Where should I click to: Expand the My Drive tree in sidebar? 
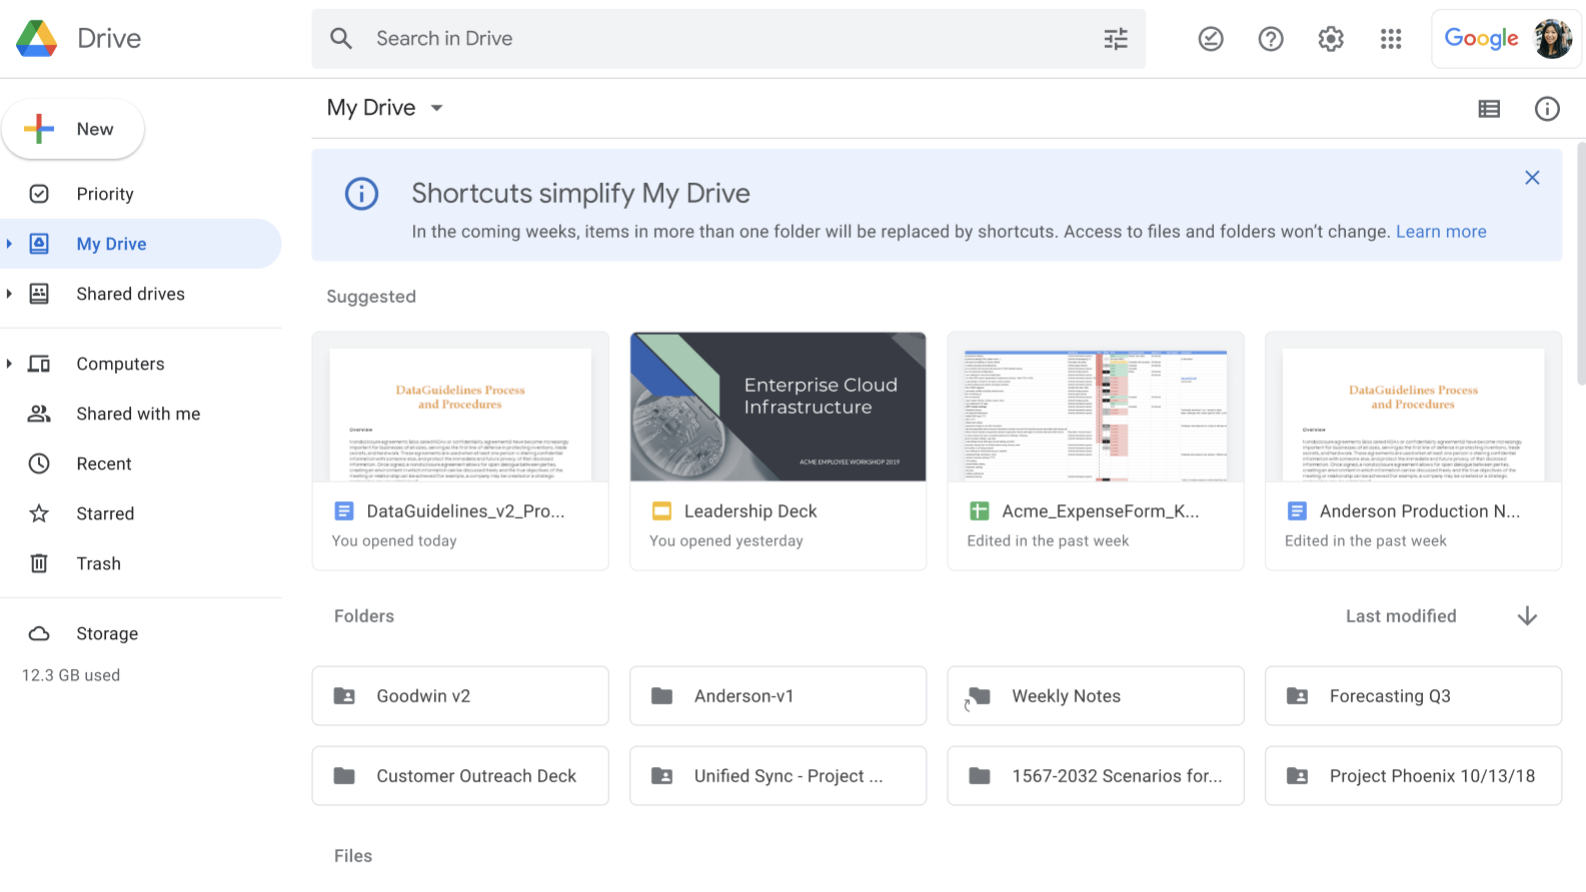[x=9, y=244]
